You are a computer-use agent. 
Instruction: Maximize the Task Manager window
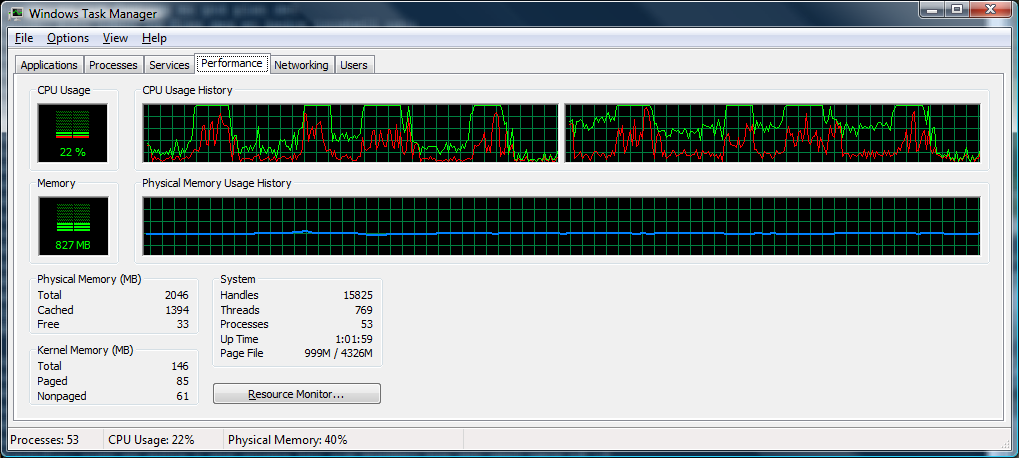[x=956, y=9]
